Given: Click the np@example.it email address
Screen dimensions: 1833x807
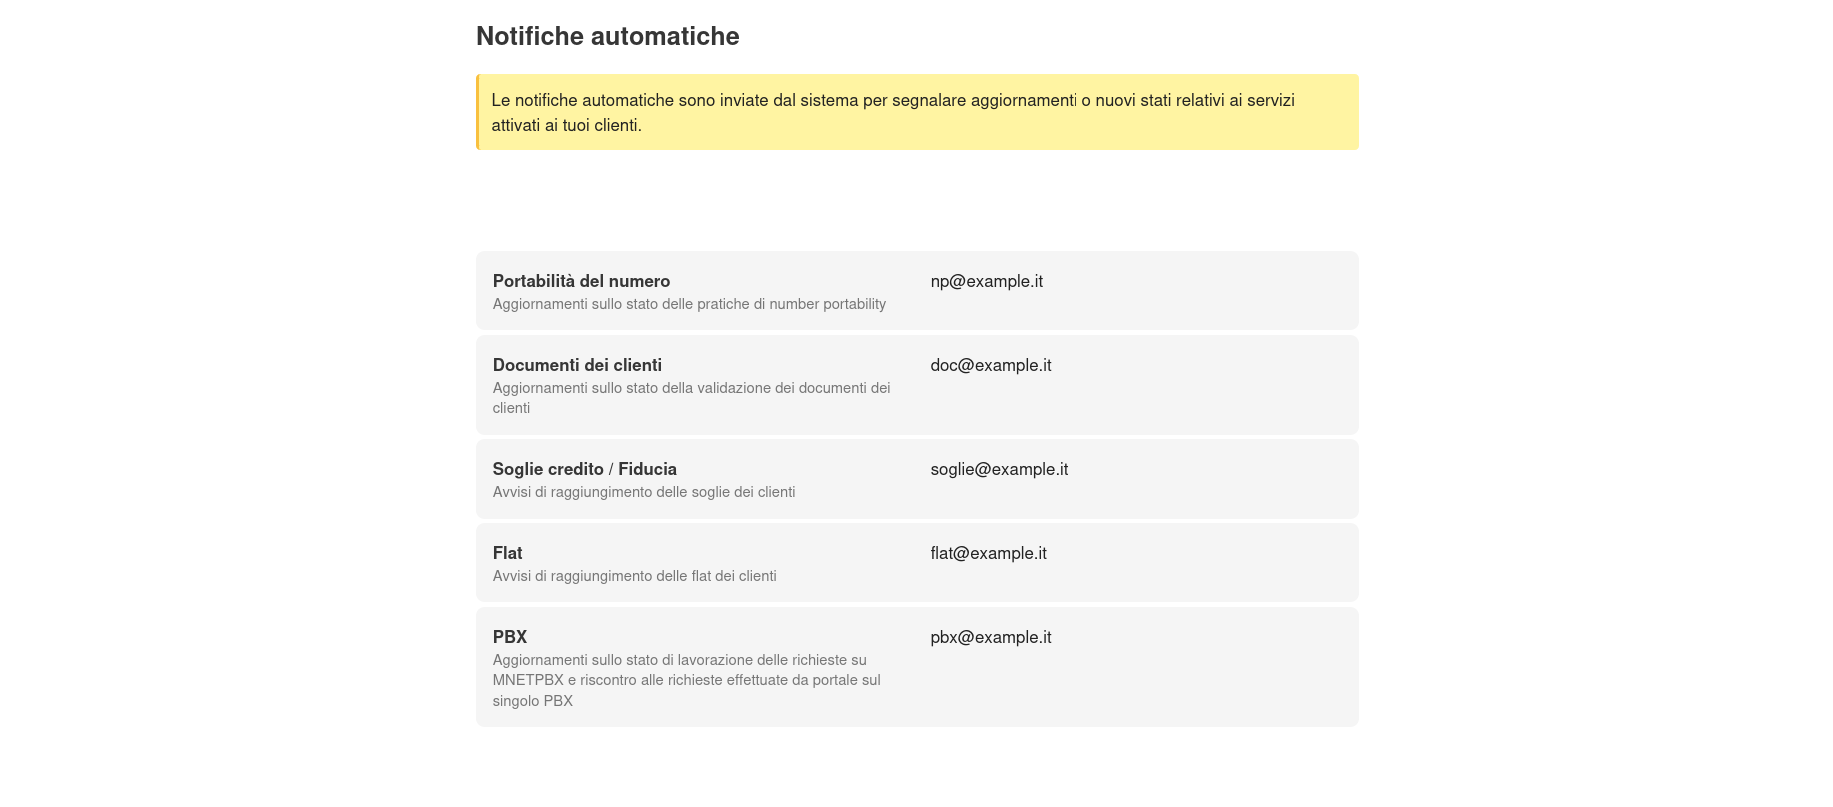Looking at the screenshot, I should click(x=986, y=281).
